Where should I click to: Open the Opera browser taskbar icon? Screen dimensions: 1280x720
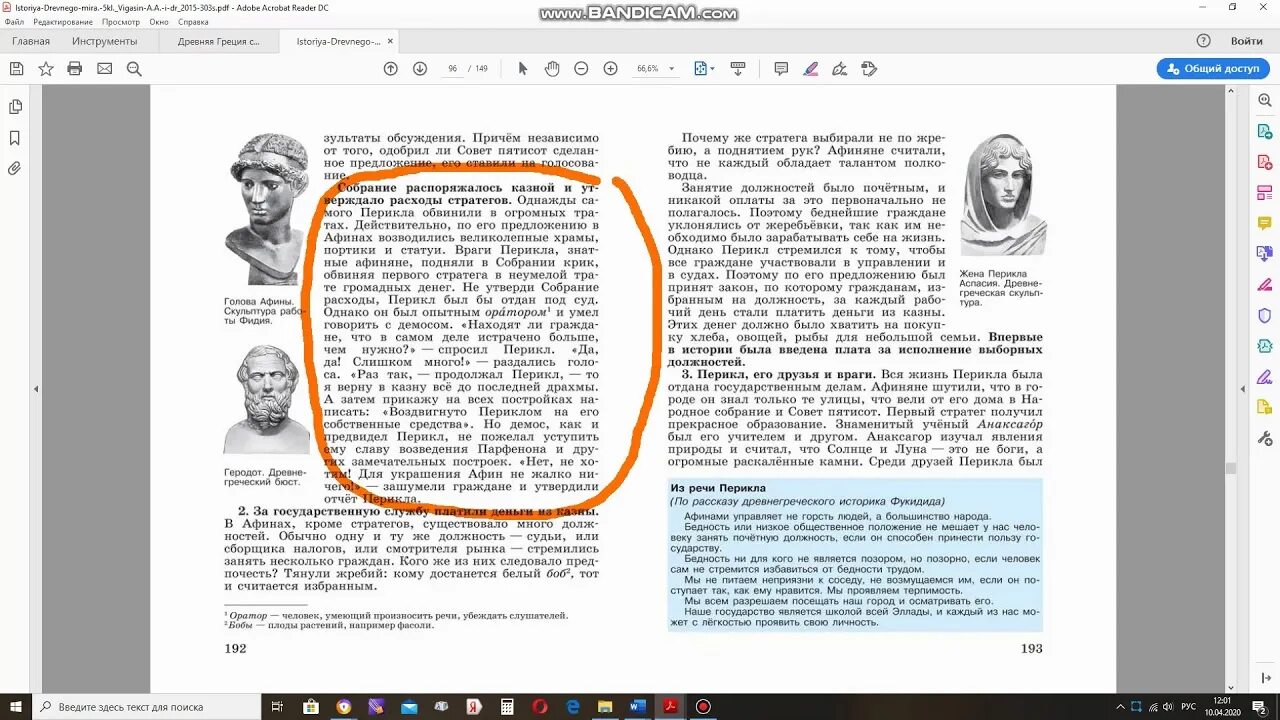[x=539, y=706]
